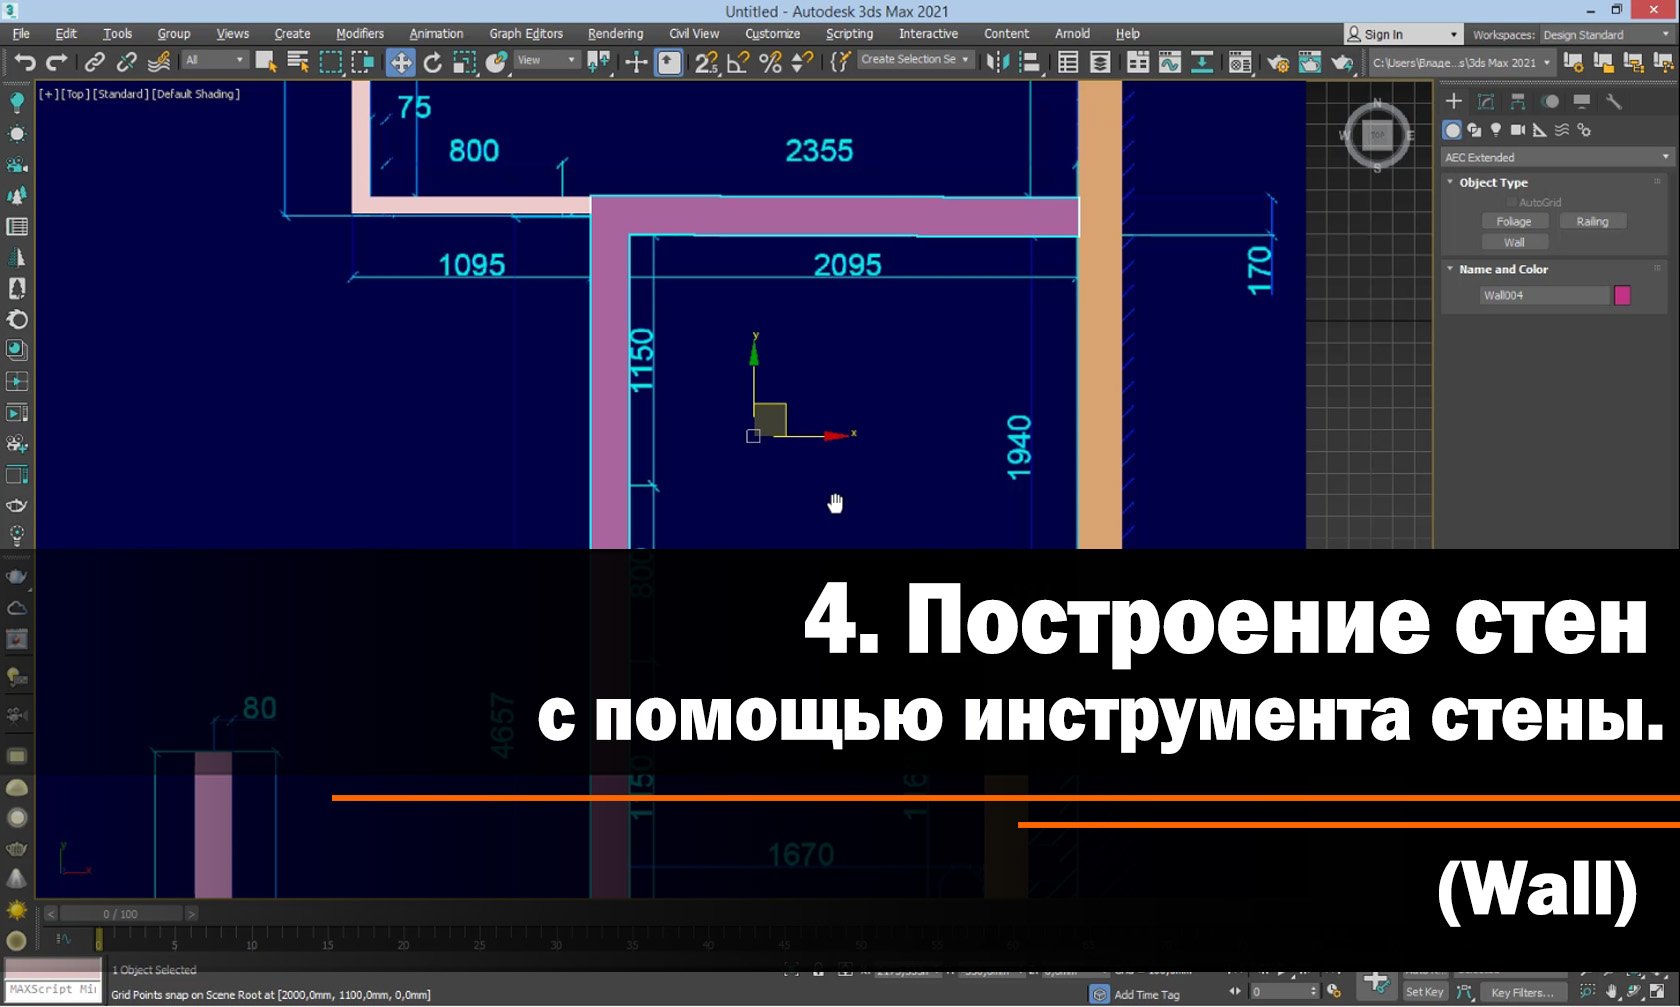Switch to the Lights creation category
Viewport: 1680px width, 1007px height.
[x=1495, y=129]
